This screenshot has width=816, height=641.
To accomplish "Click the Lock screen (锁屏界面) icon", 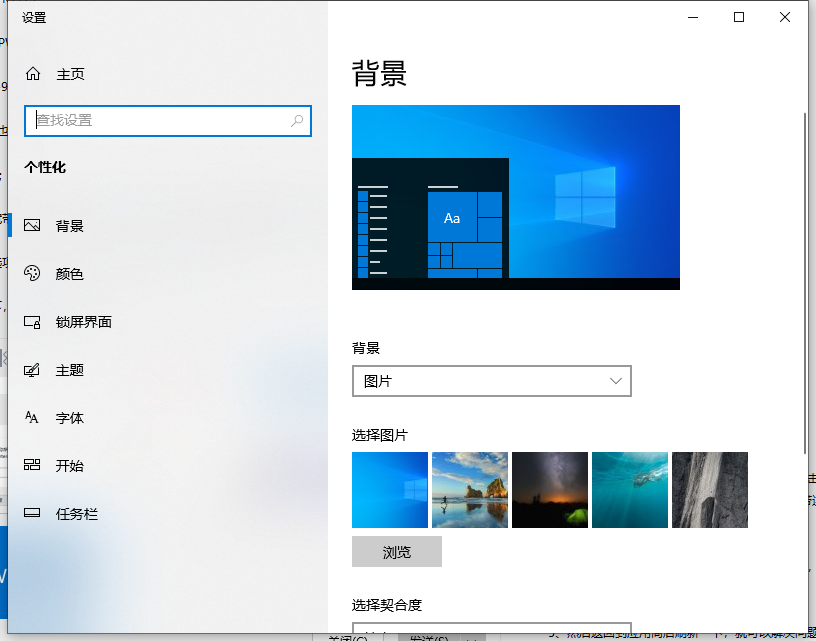I will (x=32, y=322).
